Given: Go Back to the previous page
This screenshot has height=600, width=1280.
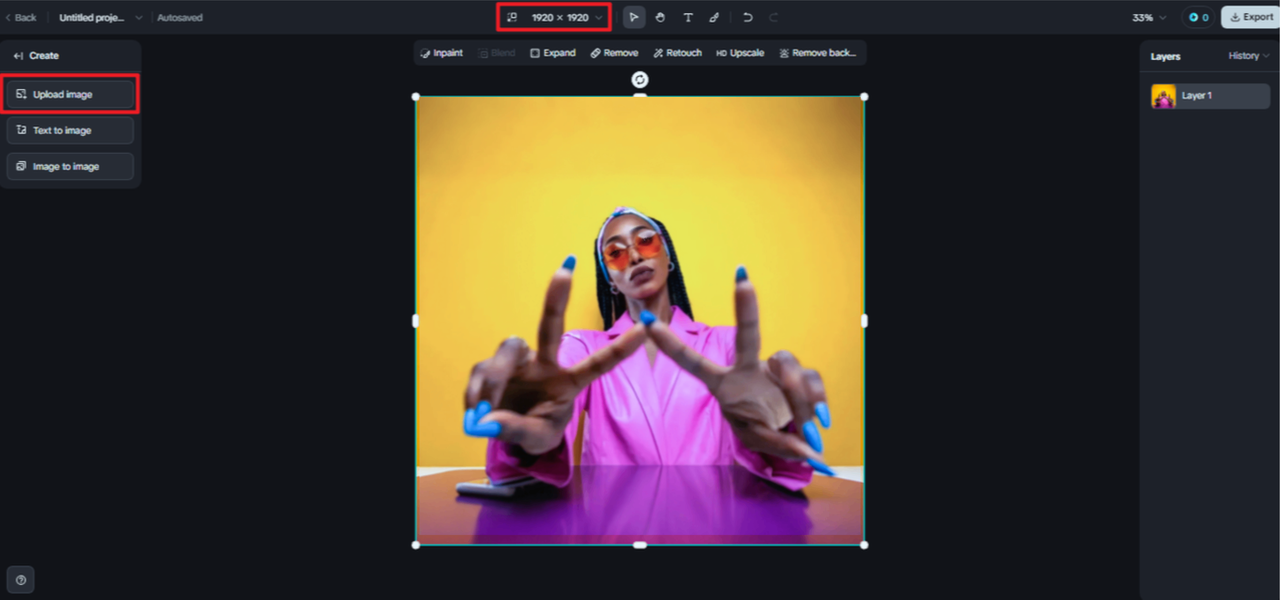Looking at the screenshot, I should tap(20, 18).
